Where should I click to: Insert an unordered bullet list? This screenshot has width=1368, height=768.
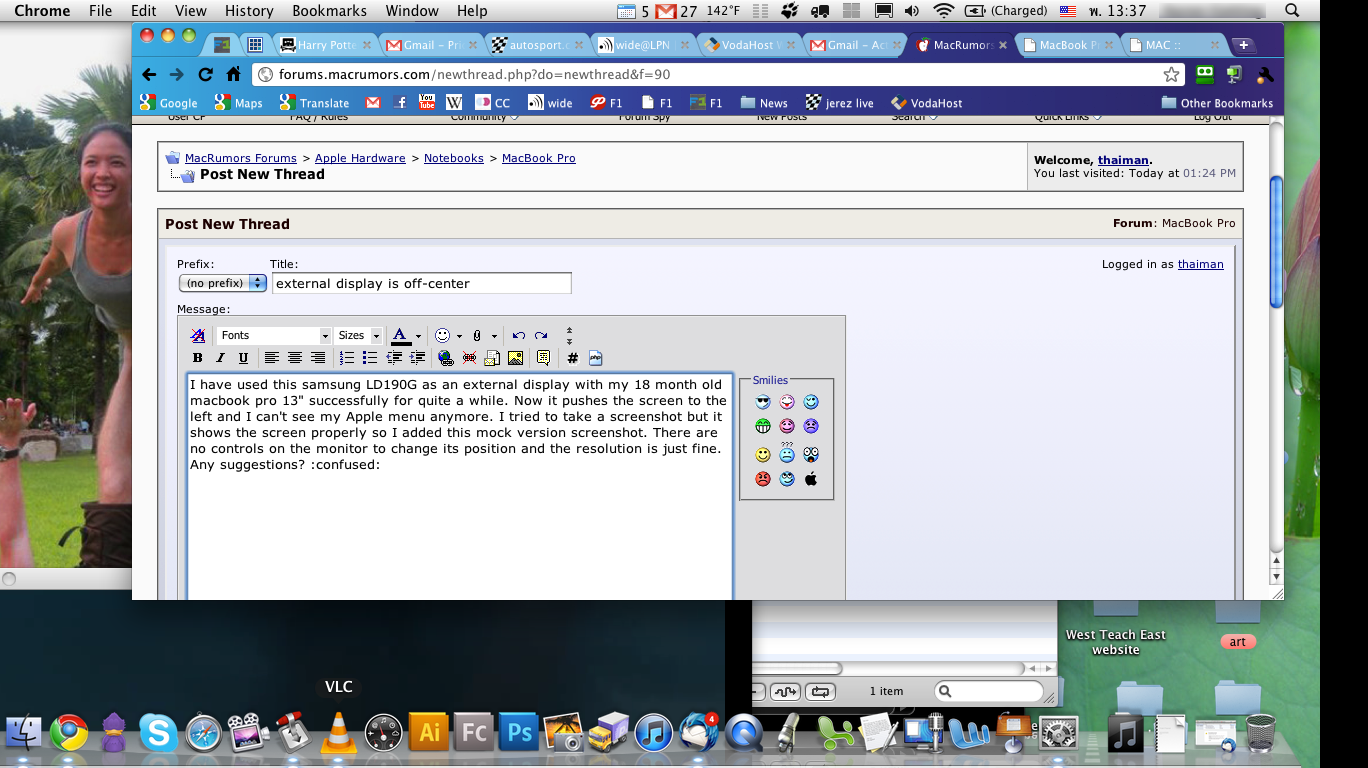tap(370, 358)
